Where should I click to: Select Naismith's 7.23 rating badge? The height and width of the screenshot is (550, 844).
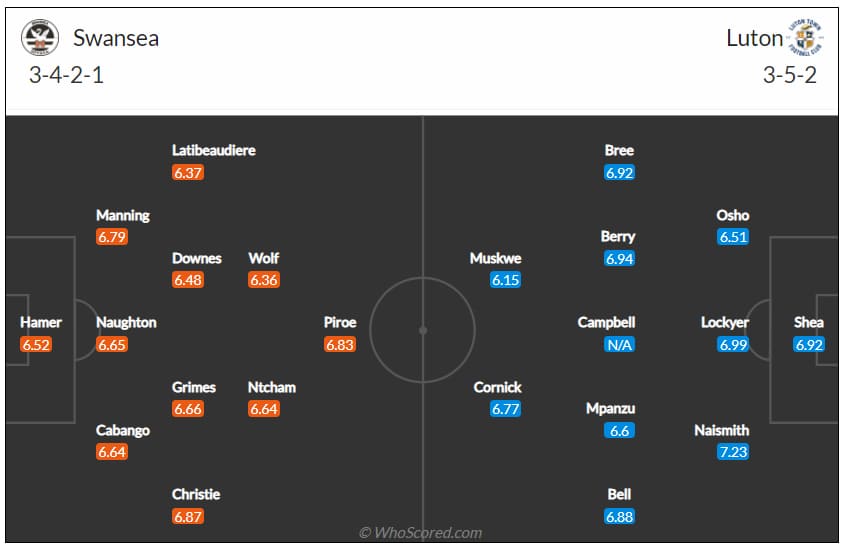pyautogui.click(x=733, y=452)
